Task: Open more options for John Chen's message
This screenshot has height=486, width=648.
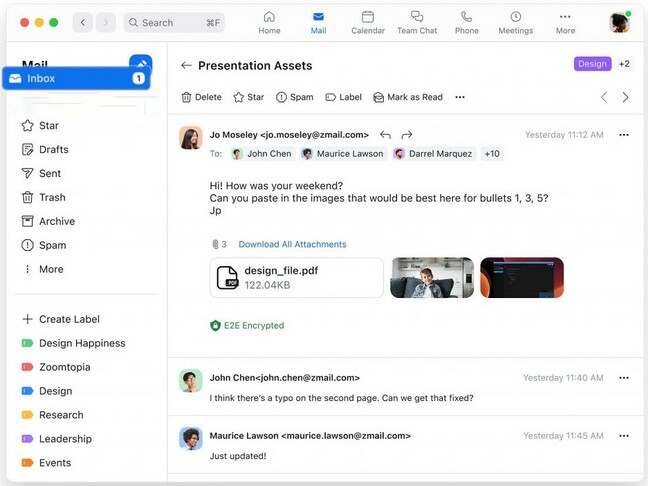Action: (624, 378)
